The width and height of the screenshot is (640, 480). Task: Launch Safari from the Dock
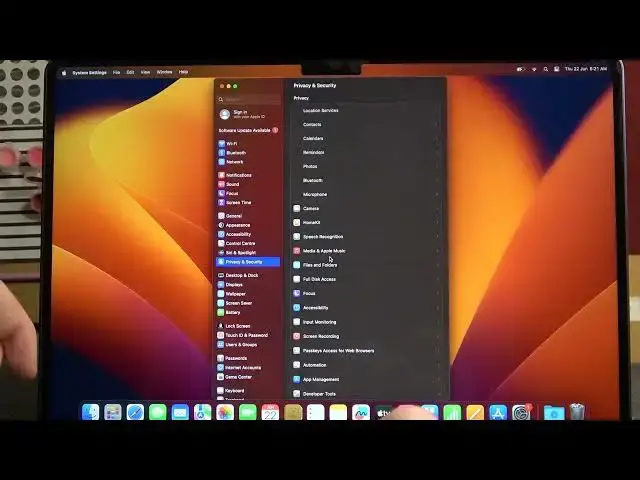point(135,412)
